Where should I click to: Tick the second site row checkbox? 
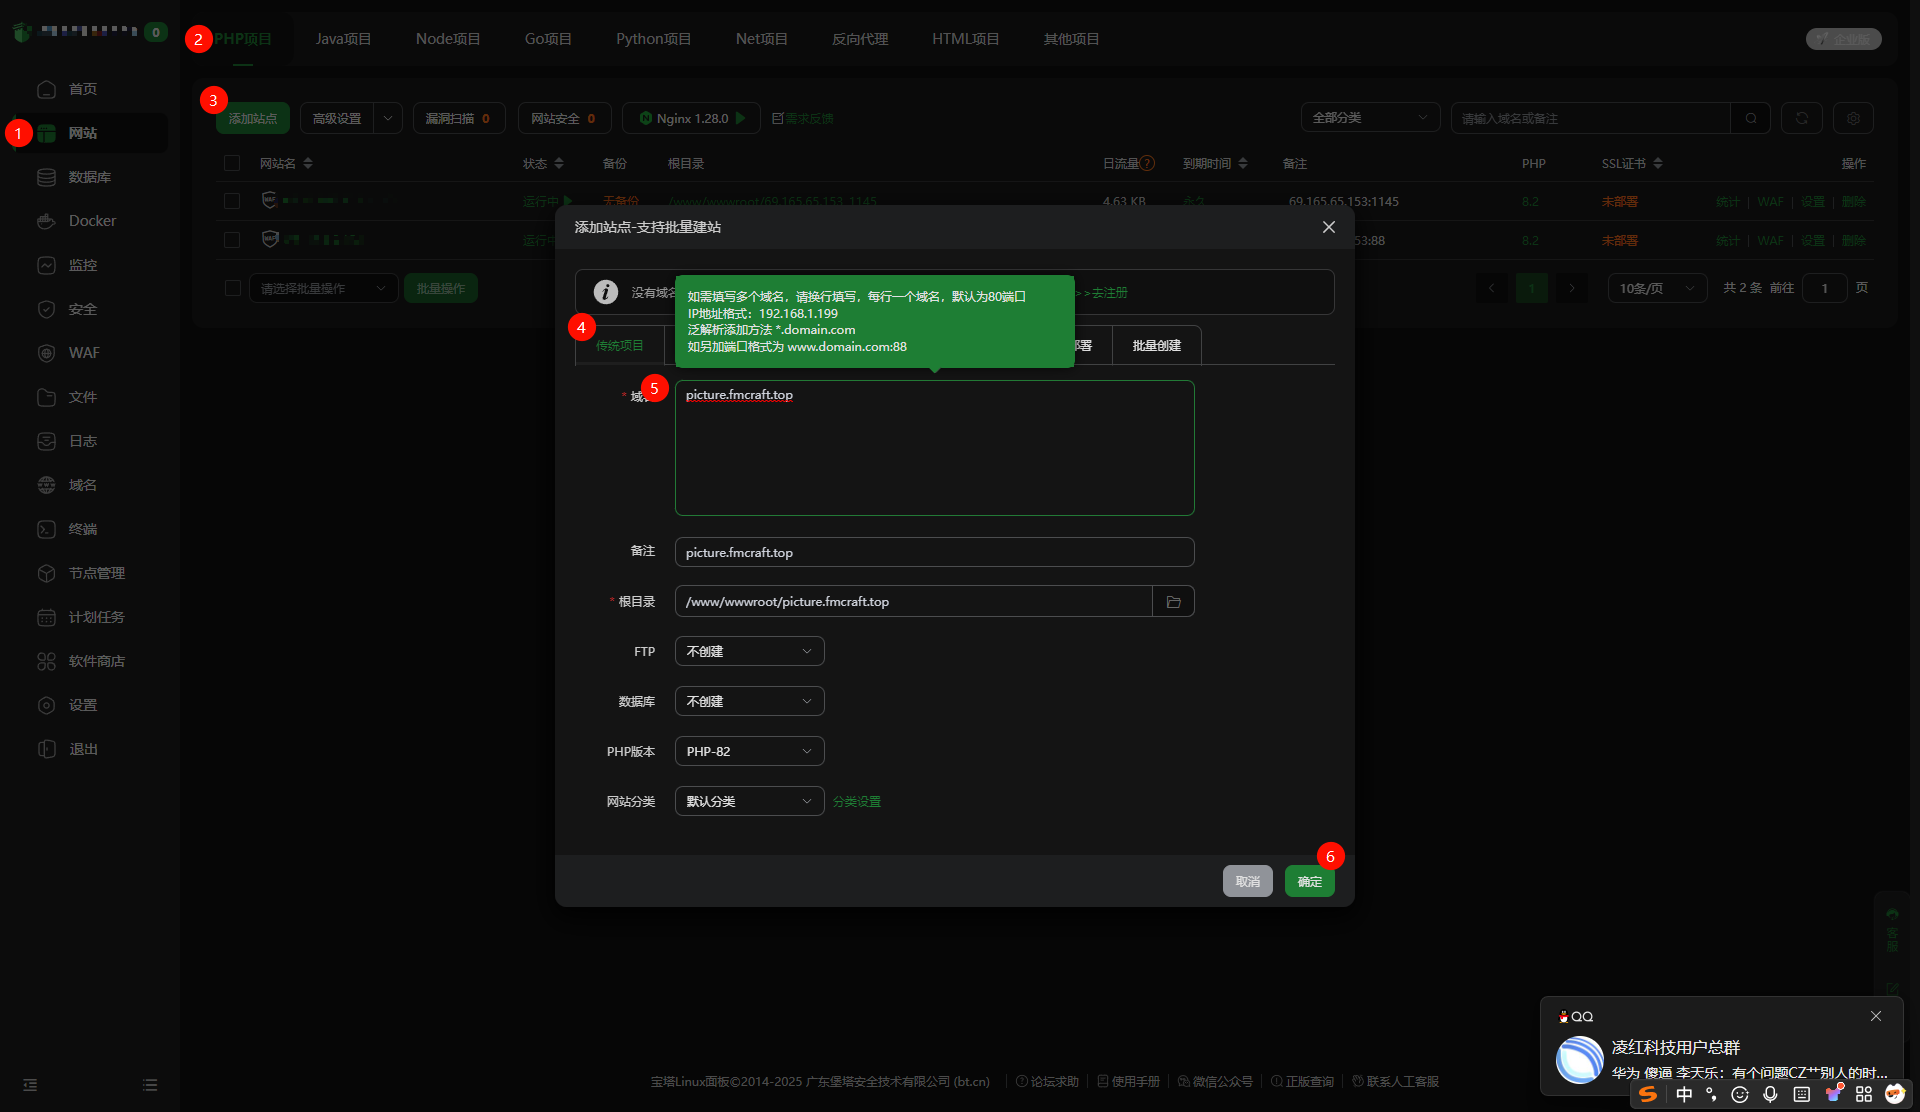click(x=232, y=240)
